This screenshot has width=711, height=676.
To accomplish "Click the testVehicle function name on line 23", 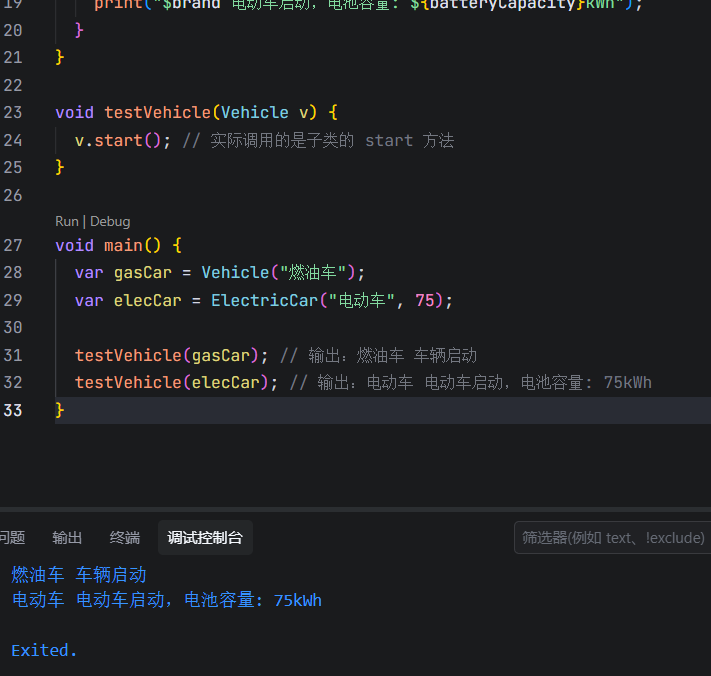I will click(x=158, y=112).
